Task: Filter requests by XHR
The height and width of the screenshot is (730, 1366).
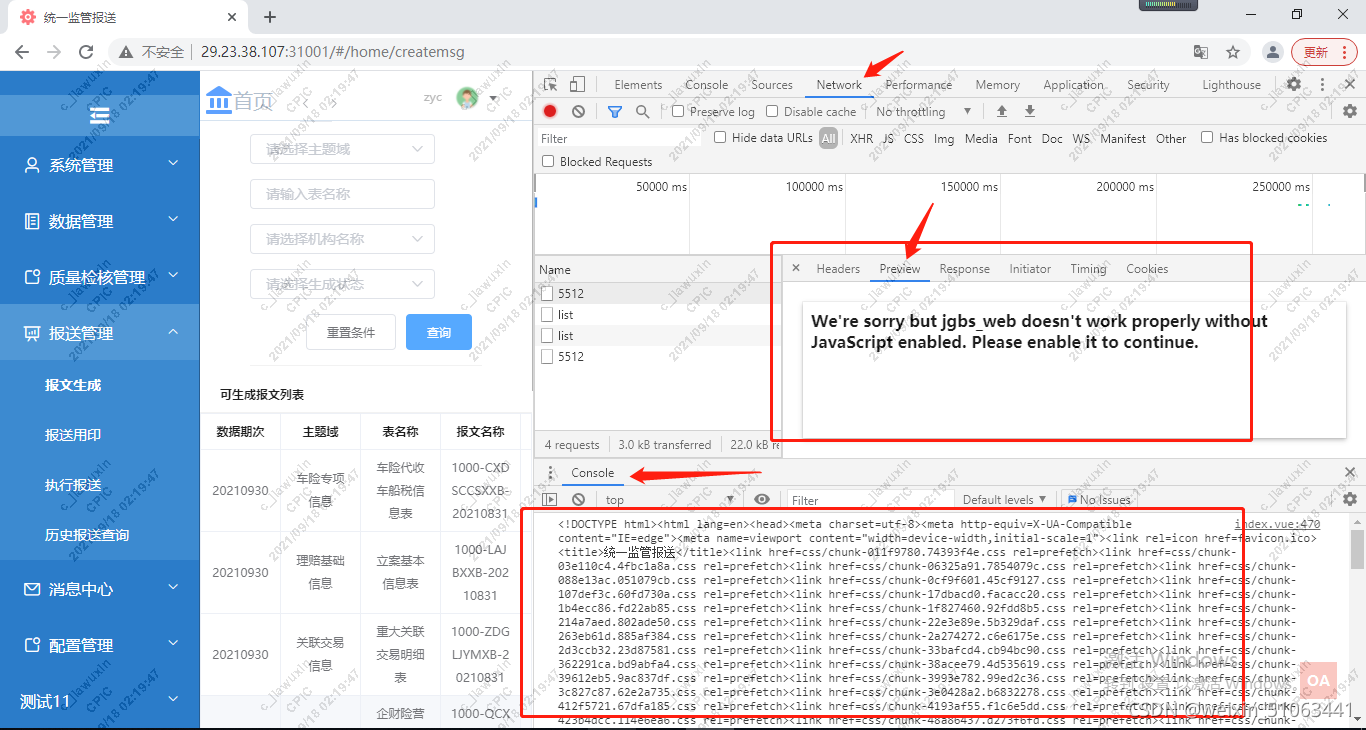Action: click(x=861, y=138)
